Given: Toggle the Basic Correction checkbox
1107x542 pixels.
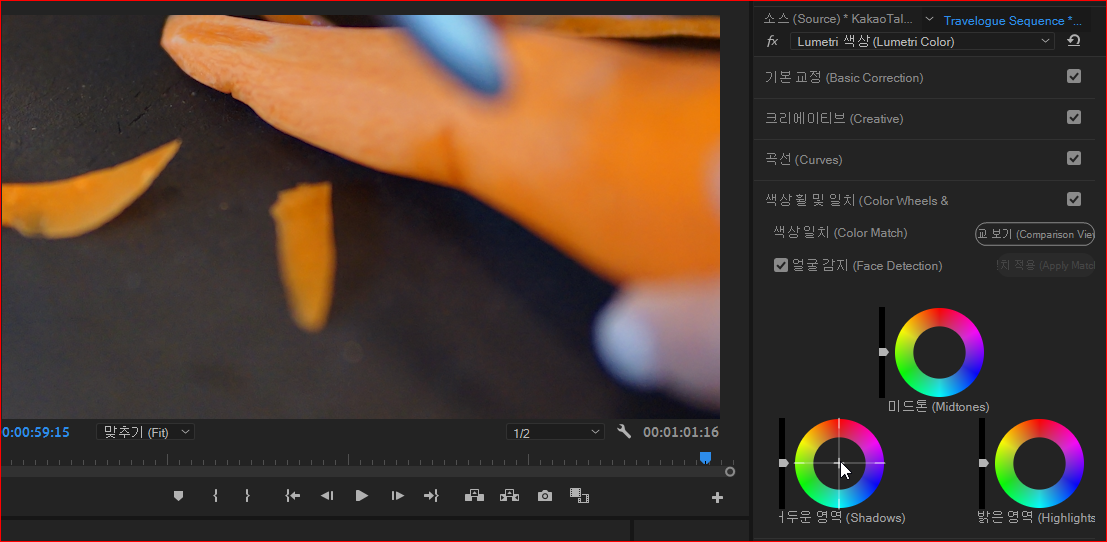Looking at the screenshot, I should pos(1074,76).
